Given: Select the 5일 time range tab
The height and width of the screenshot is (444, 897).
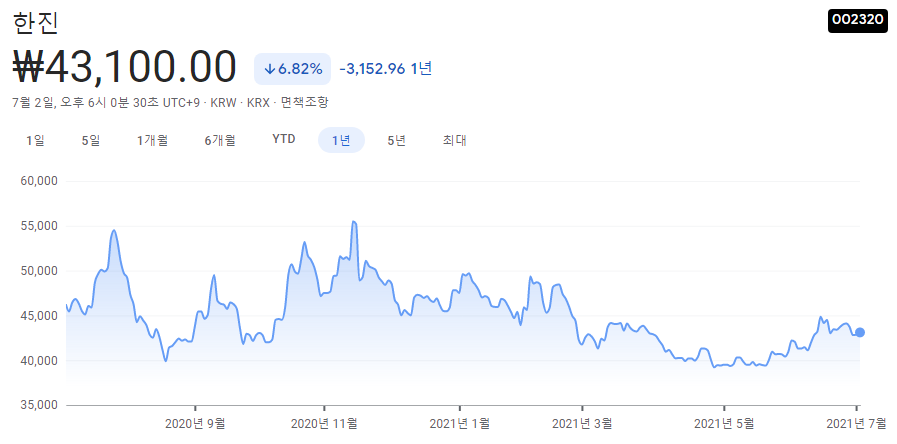Looking at the screenshot, I should click(91, 140).
